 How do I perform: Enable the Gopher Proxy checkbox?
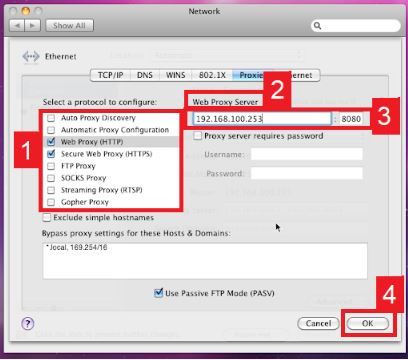(x=51, y=202)
